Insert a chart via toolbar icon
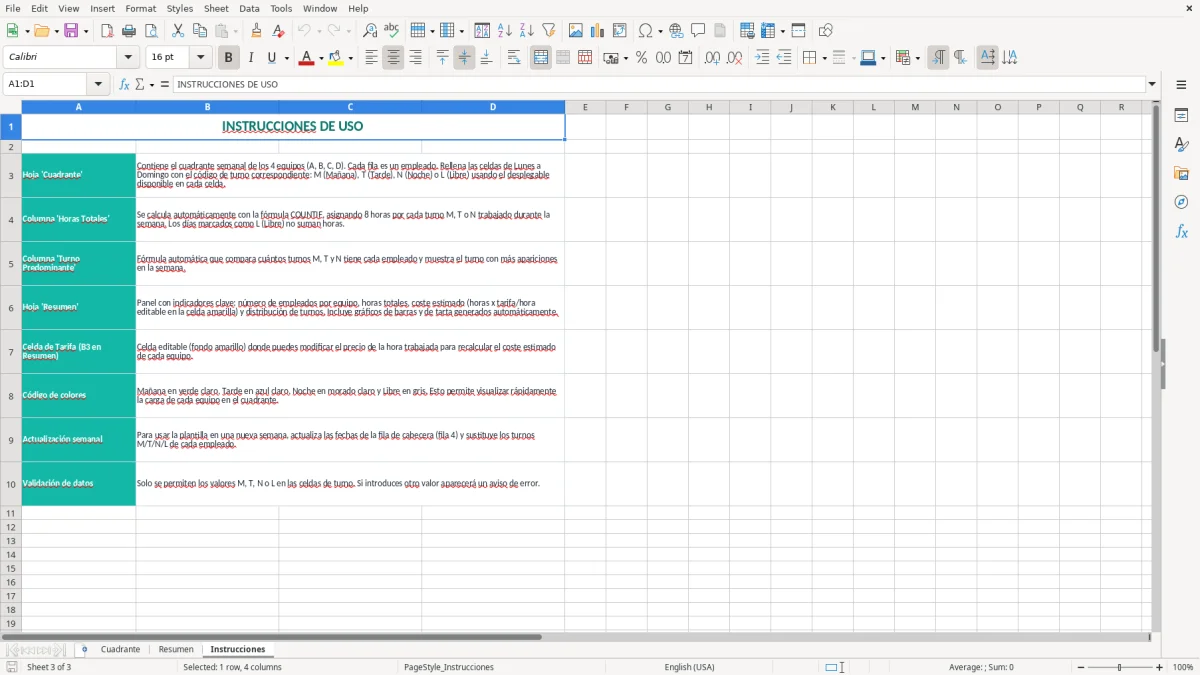The height and width of the screenshot is (675, 1200). click(598, 31)
